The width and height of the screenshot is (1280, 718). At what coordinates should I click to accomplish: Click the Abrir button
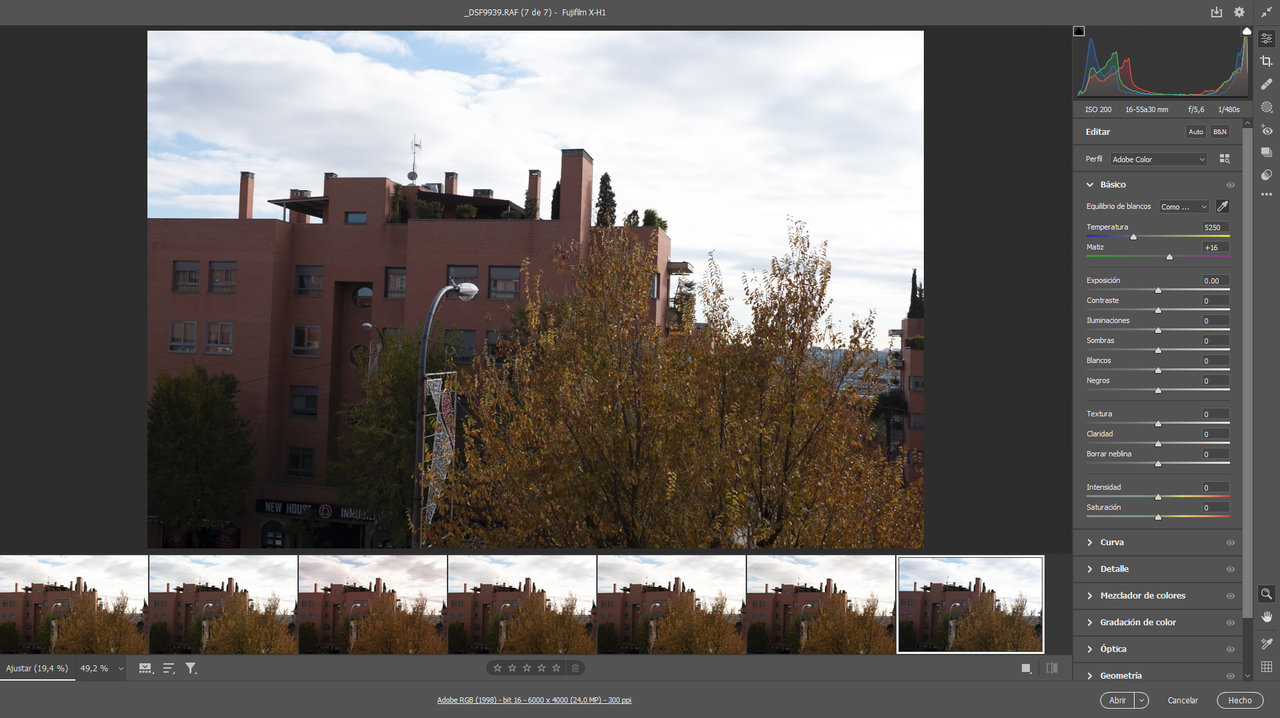point(1117,700)
